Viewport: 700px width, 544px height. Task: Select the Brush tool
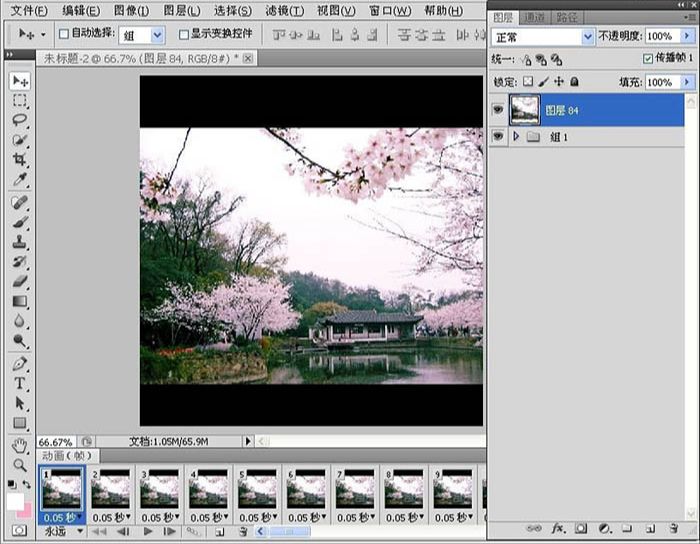(x=20, y=222)
